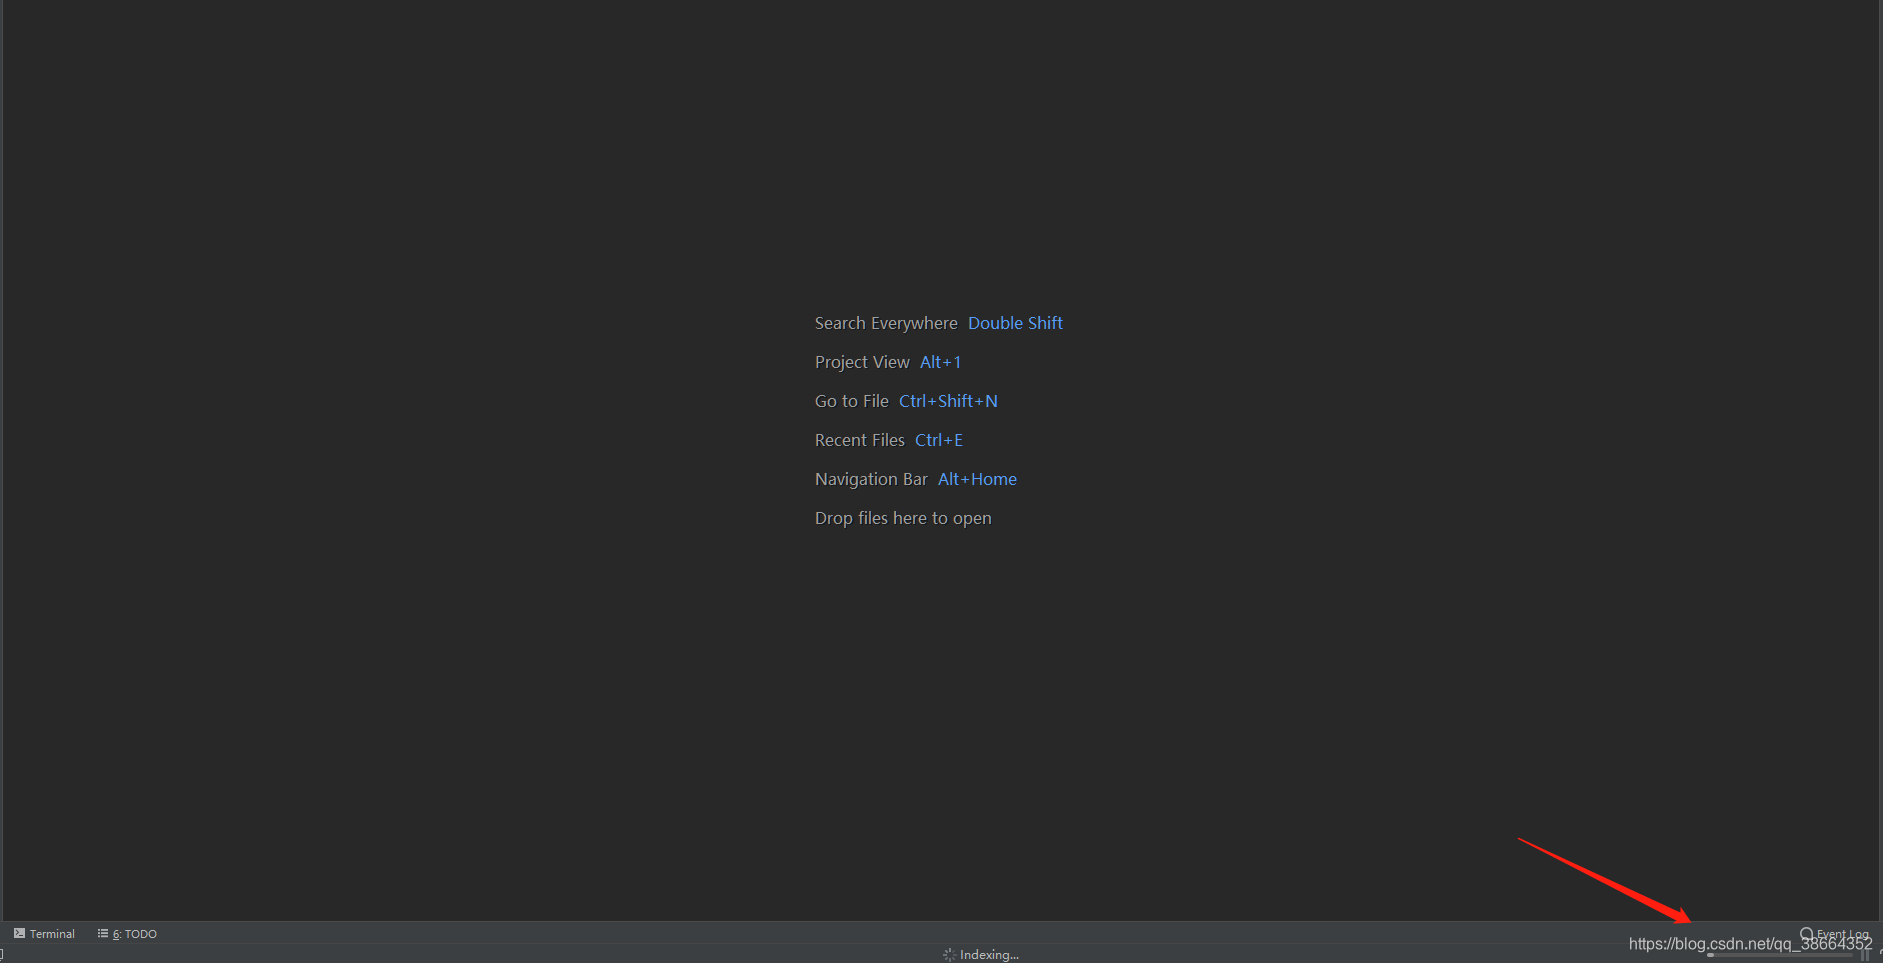Click the Go to File hint text

852,401
